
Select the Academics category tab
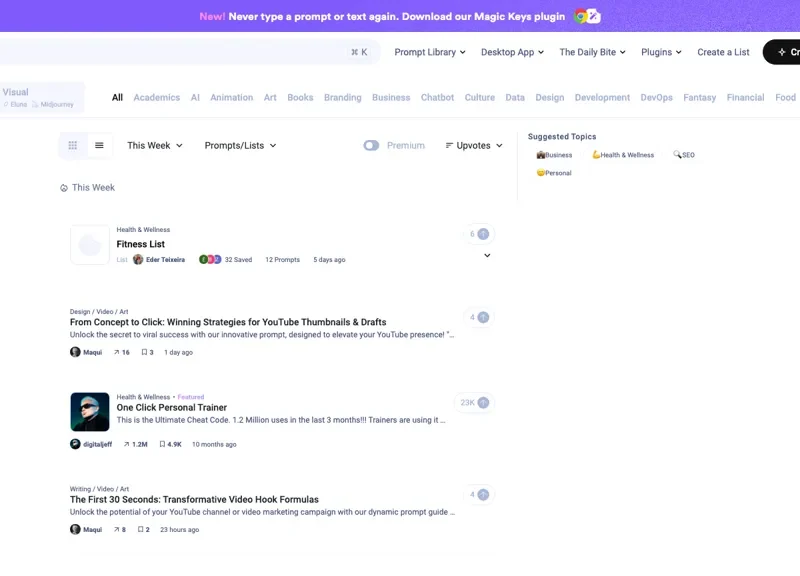pos(156,98)
